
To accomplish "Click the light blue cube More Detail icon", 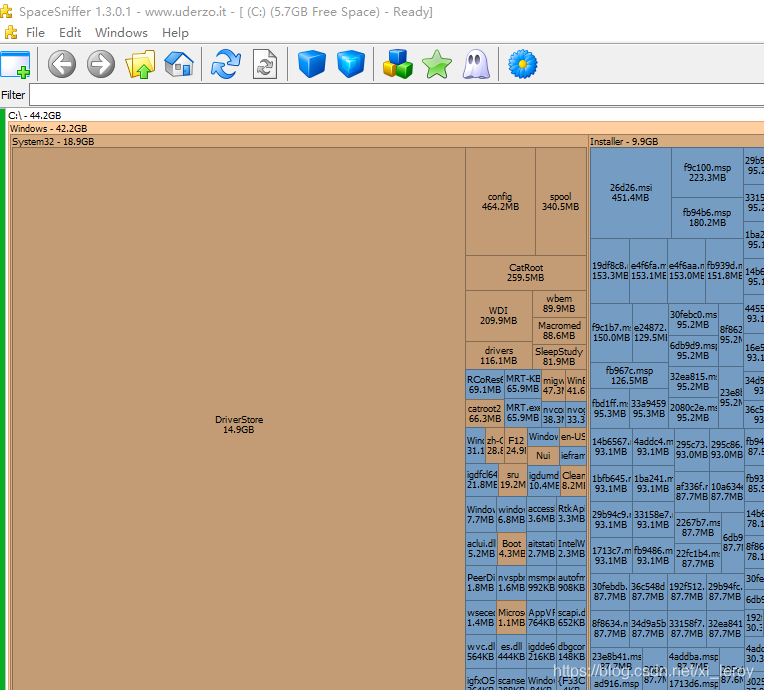I will pos(351,64).
